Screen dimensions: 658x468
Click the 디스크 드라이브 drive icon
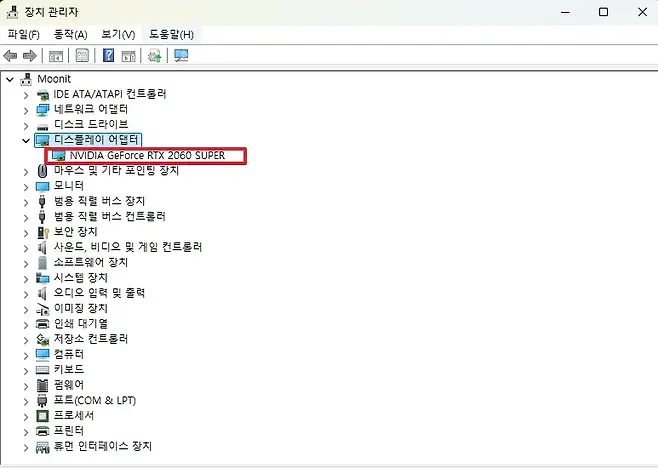click(42, 125)
